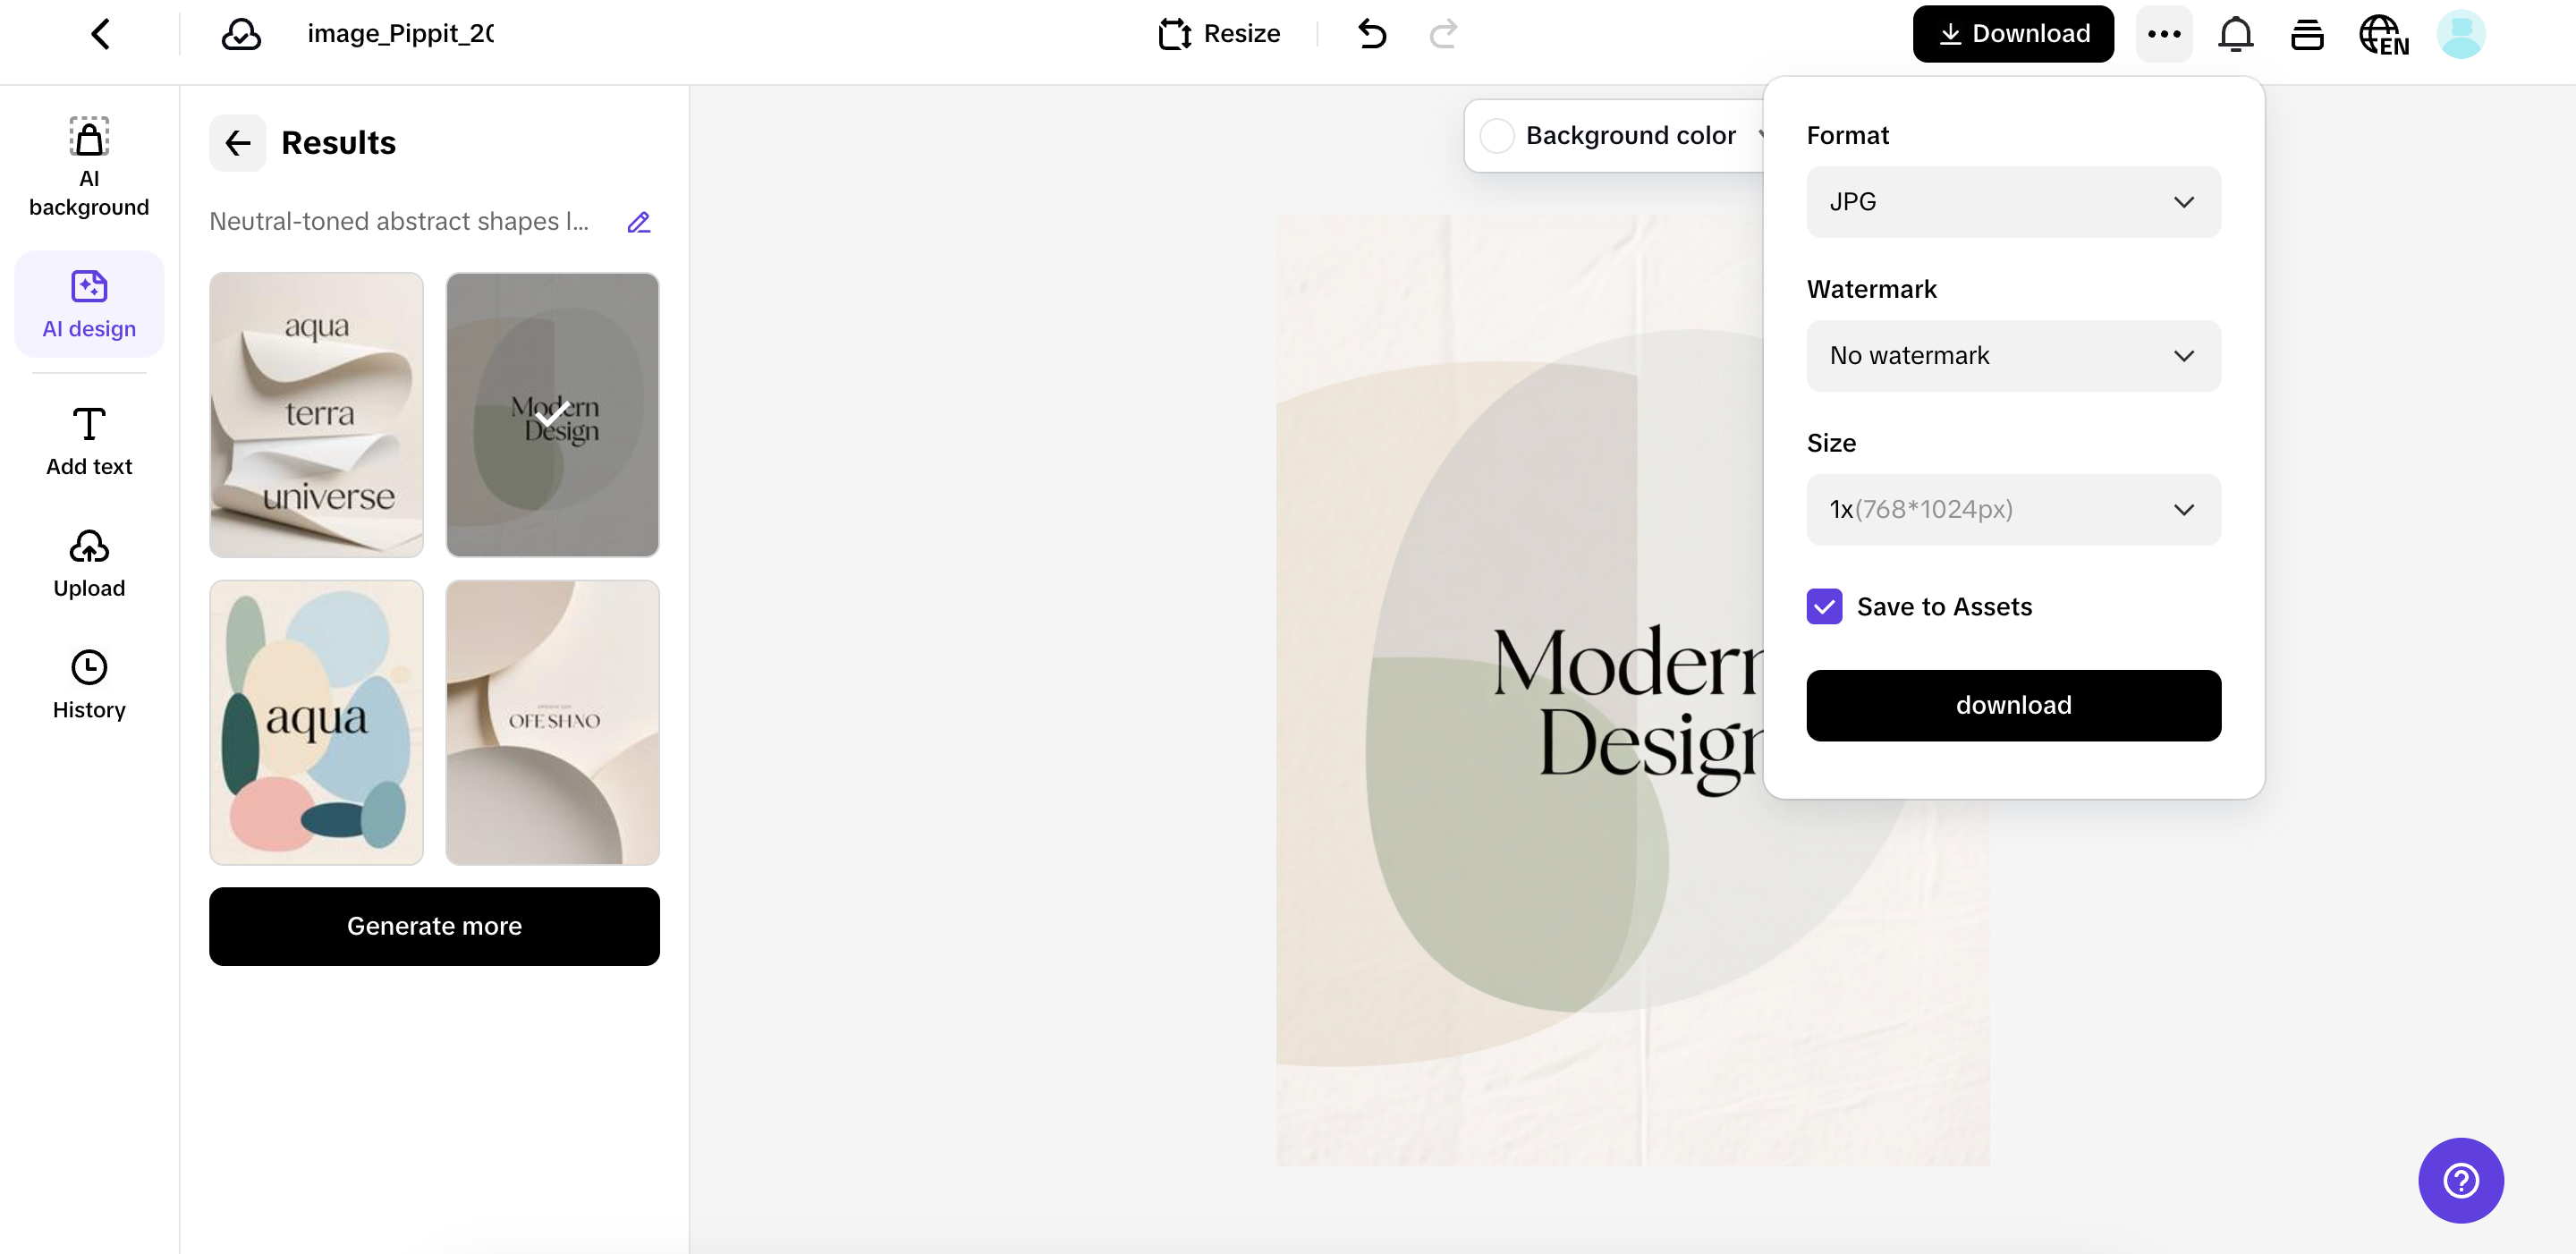The height and width of the screenshot is (1254, 2576).
Task: Open the AI background tool
Action: (89, 166)
